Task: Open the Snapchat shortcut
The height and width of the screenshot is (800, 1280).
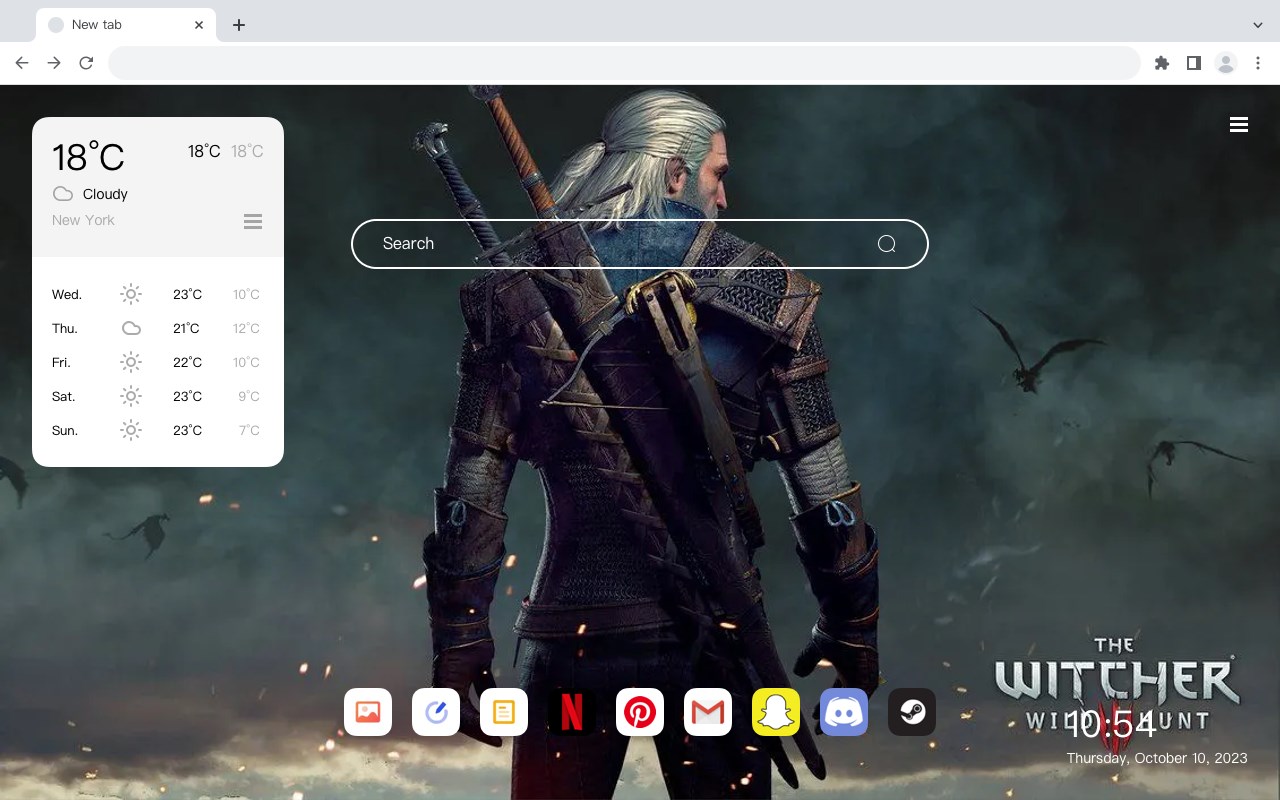Action: pyautogui.click(x=776, y=712)
